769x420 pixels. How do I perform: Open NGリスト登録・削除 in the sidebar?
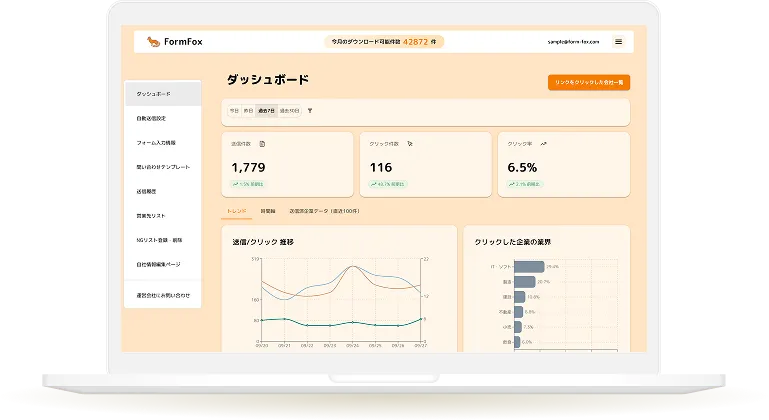pos(163,240)
